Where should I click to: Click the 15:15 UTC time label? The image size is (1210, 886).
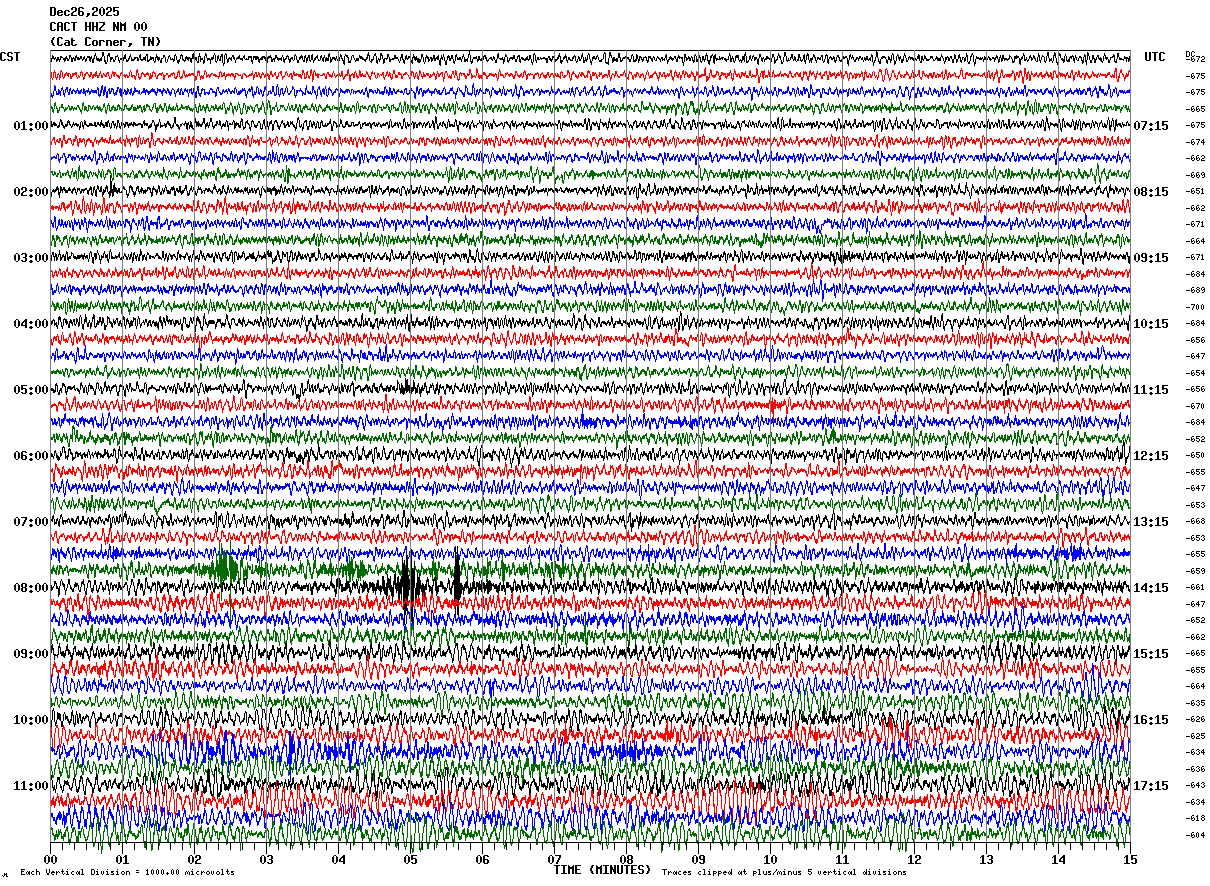1151,654
